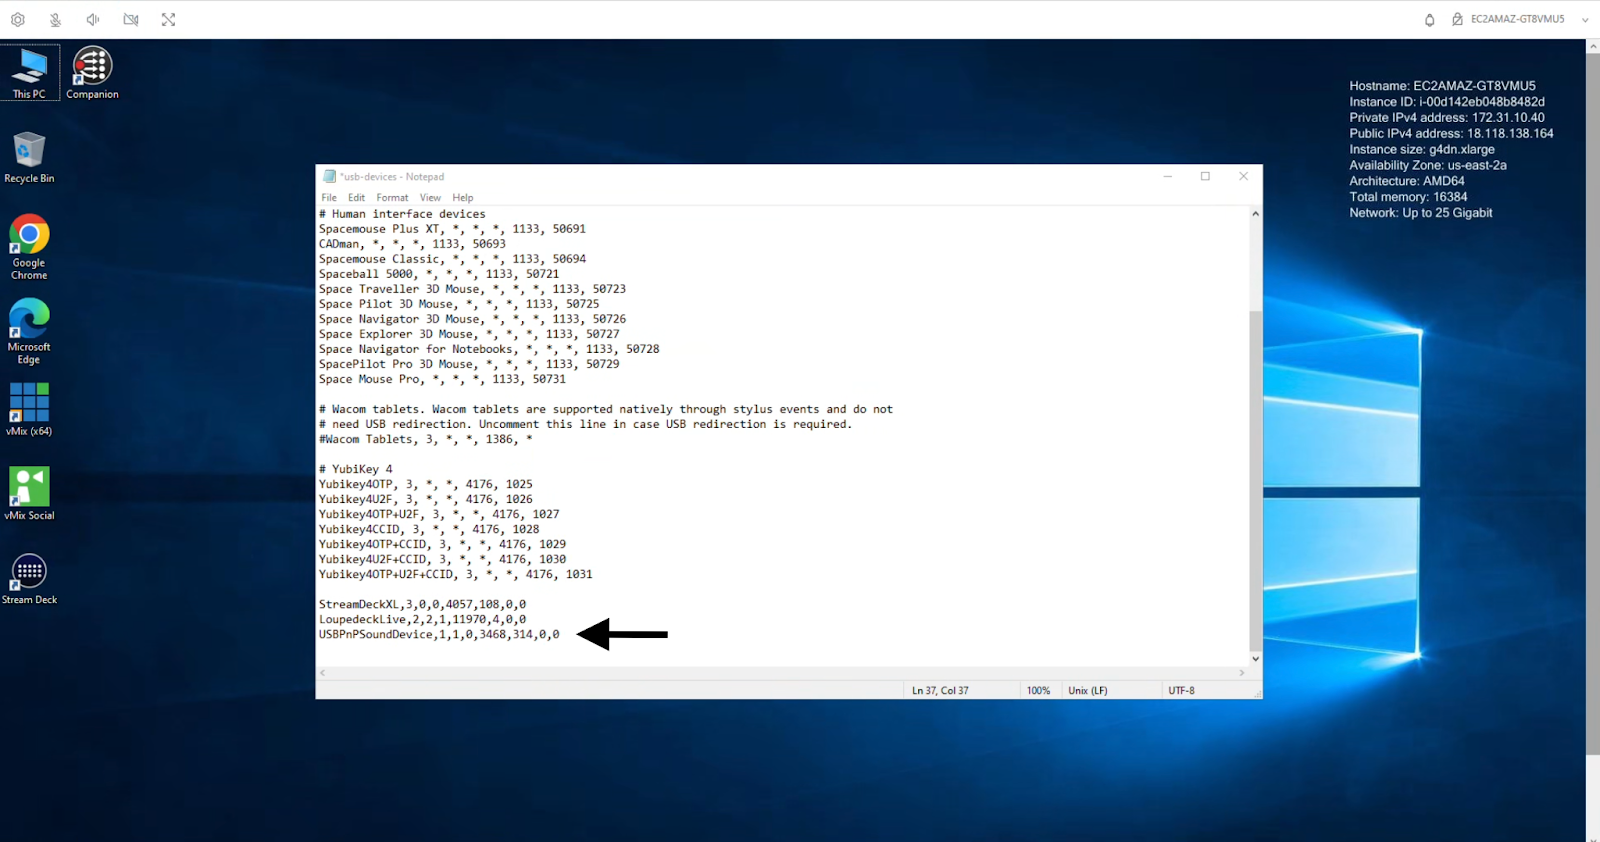1600x842 pixels.
Task: Toggle the muted microphone icon
Action: (55, 20)
